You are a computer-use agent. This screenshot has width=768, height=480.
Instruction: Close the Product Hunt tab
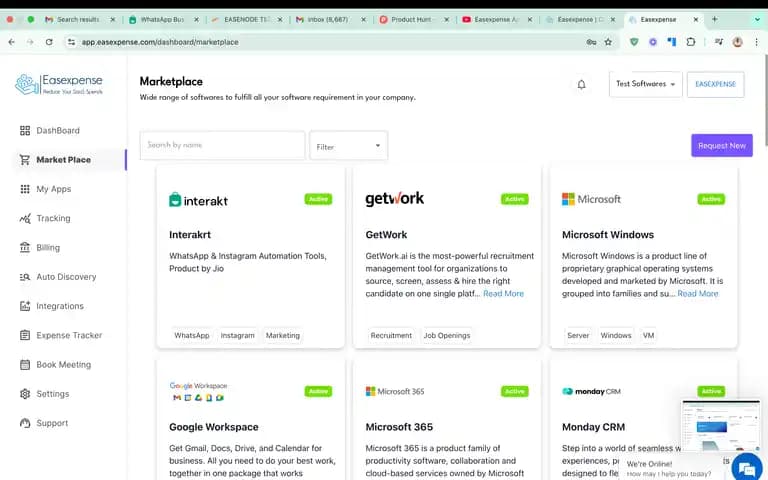click(446, 20)
